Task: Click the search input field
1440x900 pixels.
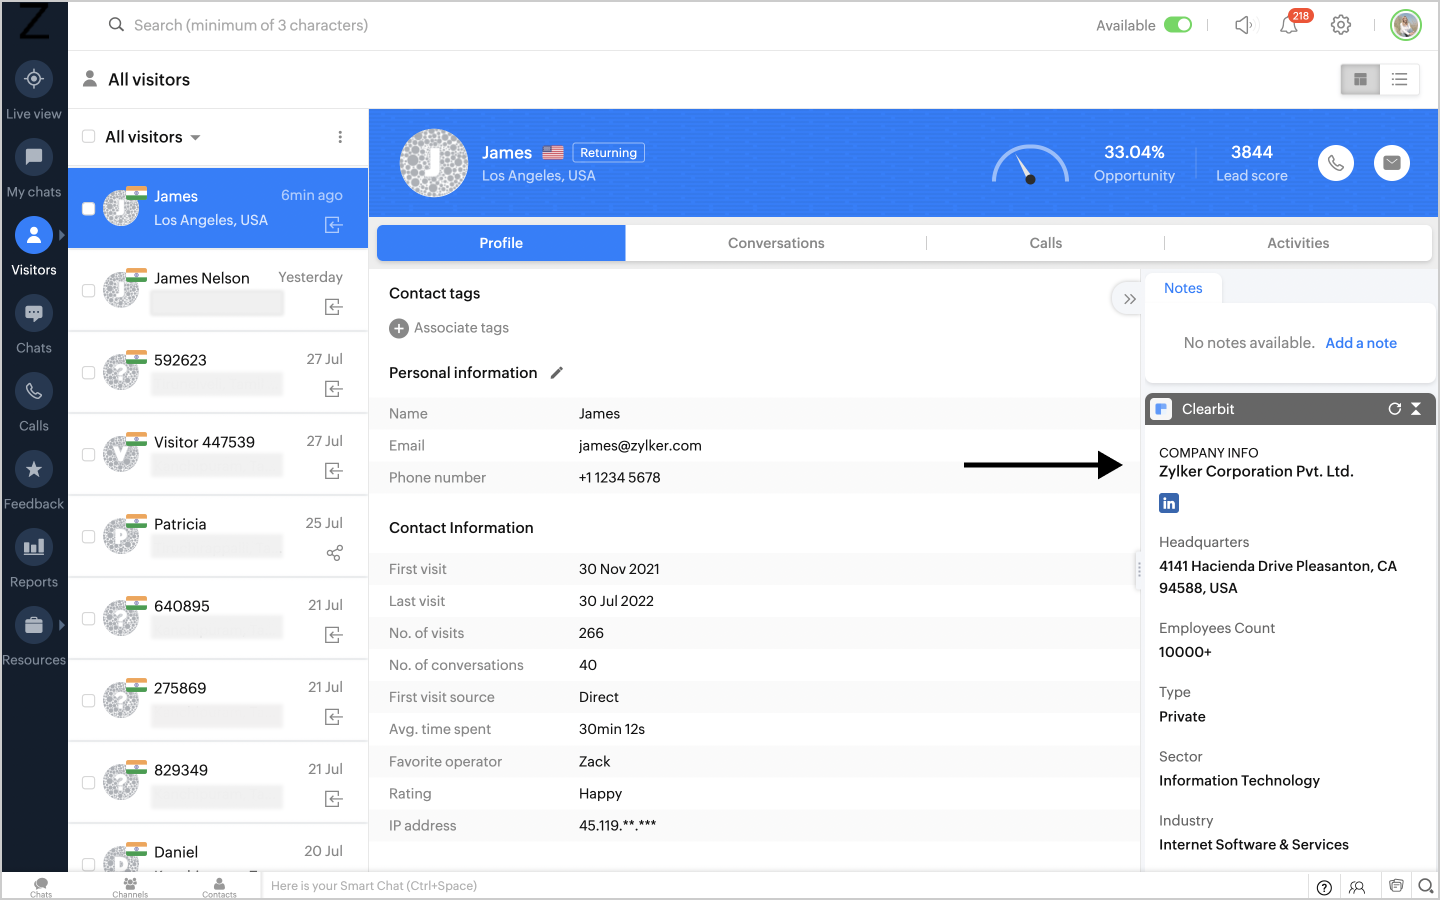Action: (250, 25)
